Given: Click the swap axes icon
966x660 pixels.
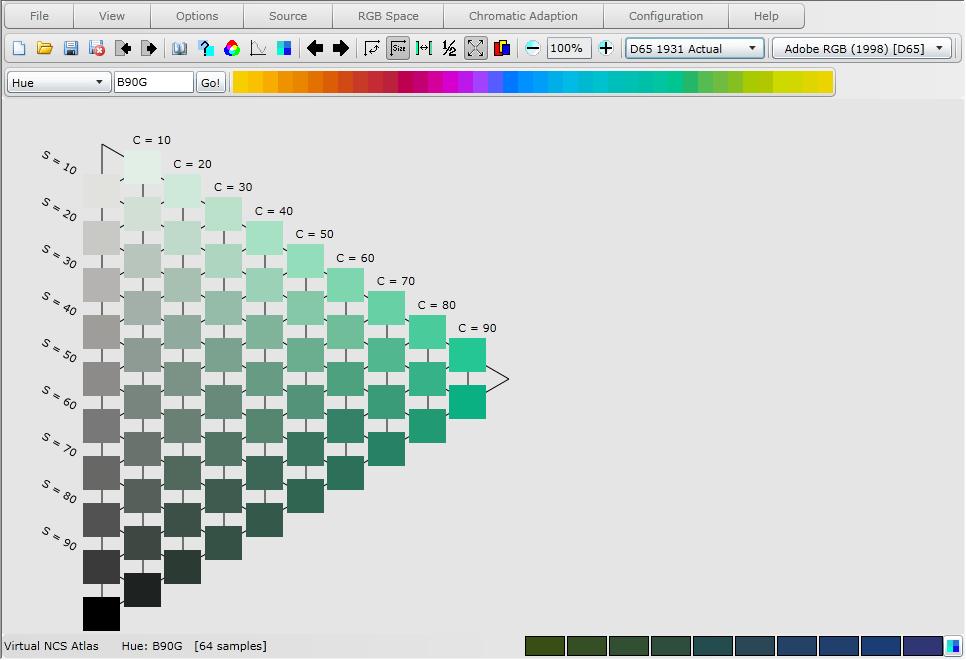Looking at the screenshot, I should point(372,48).
